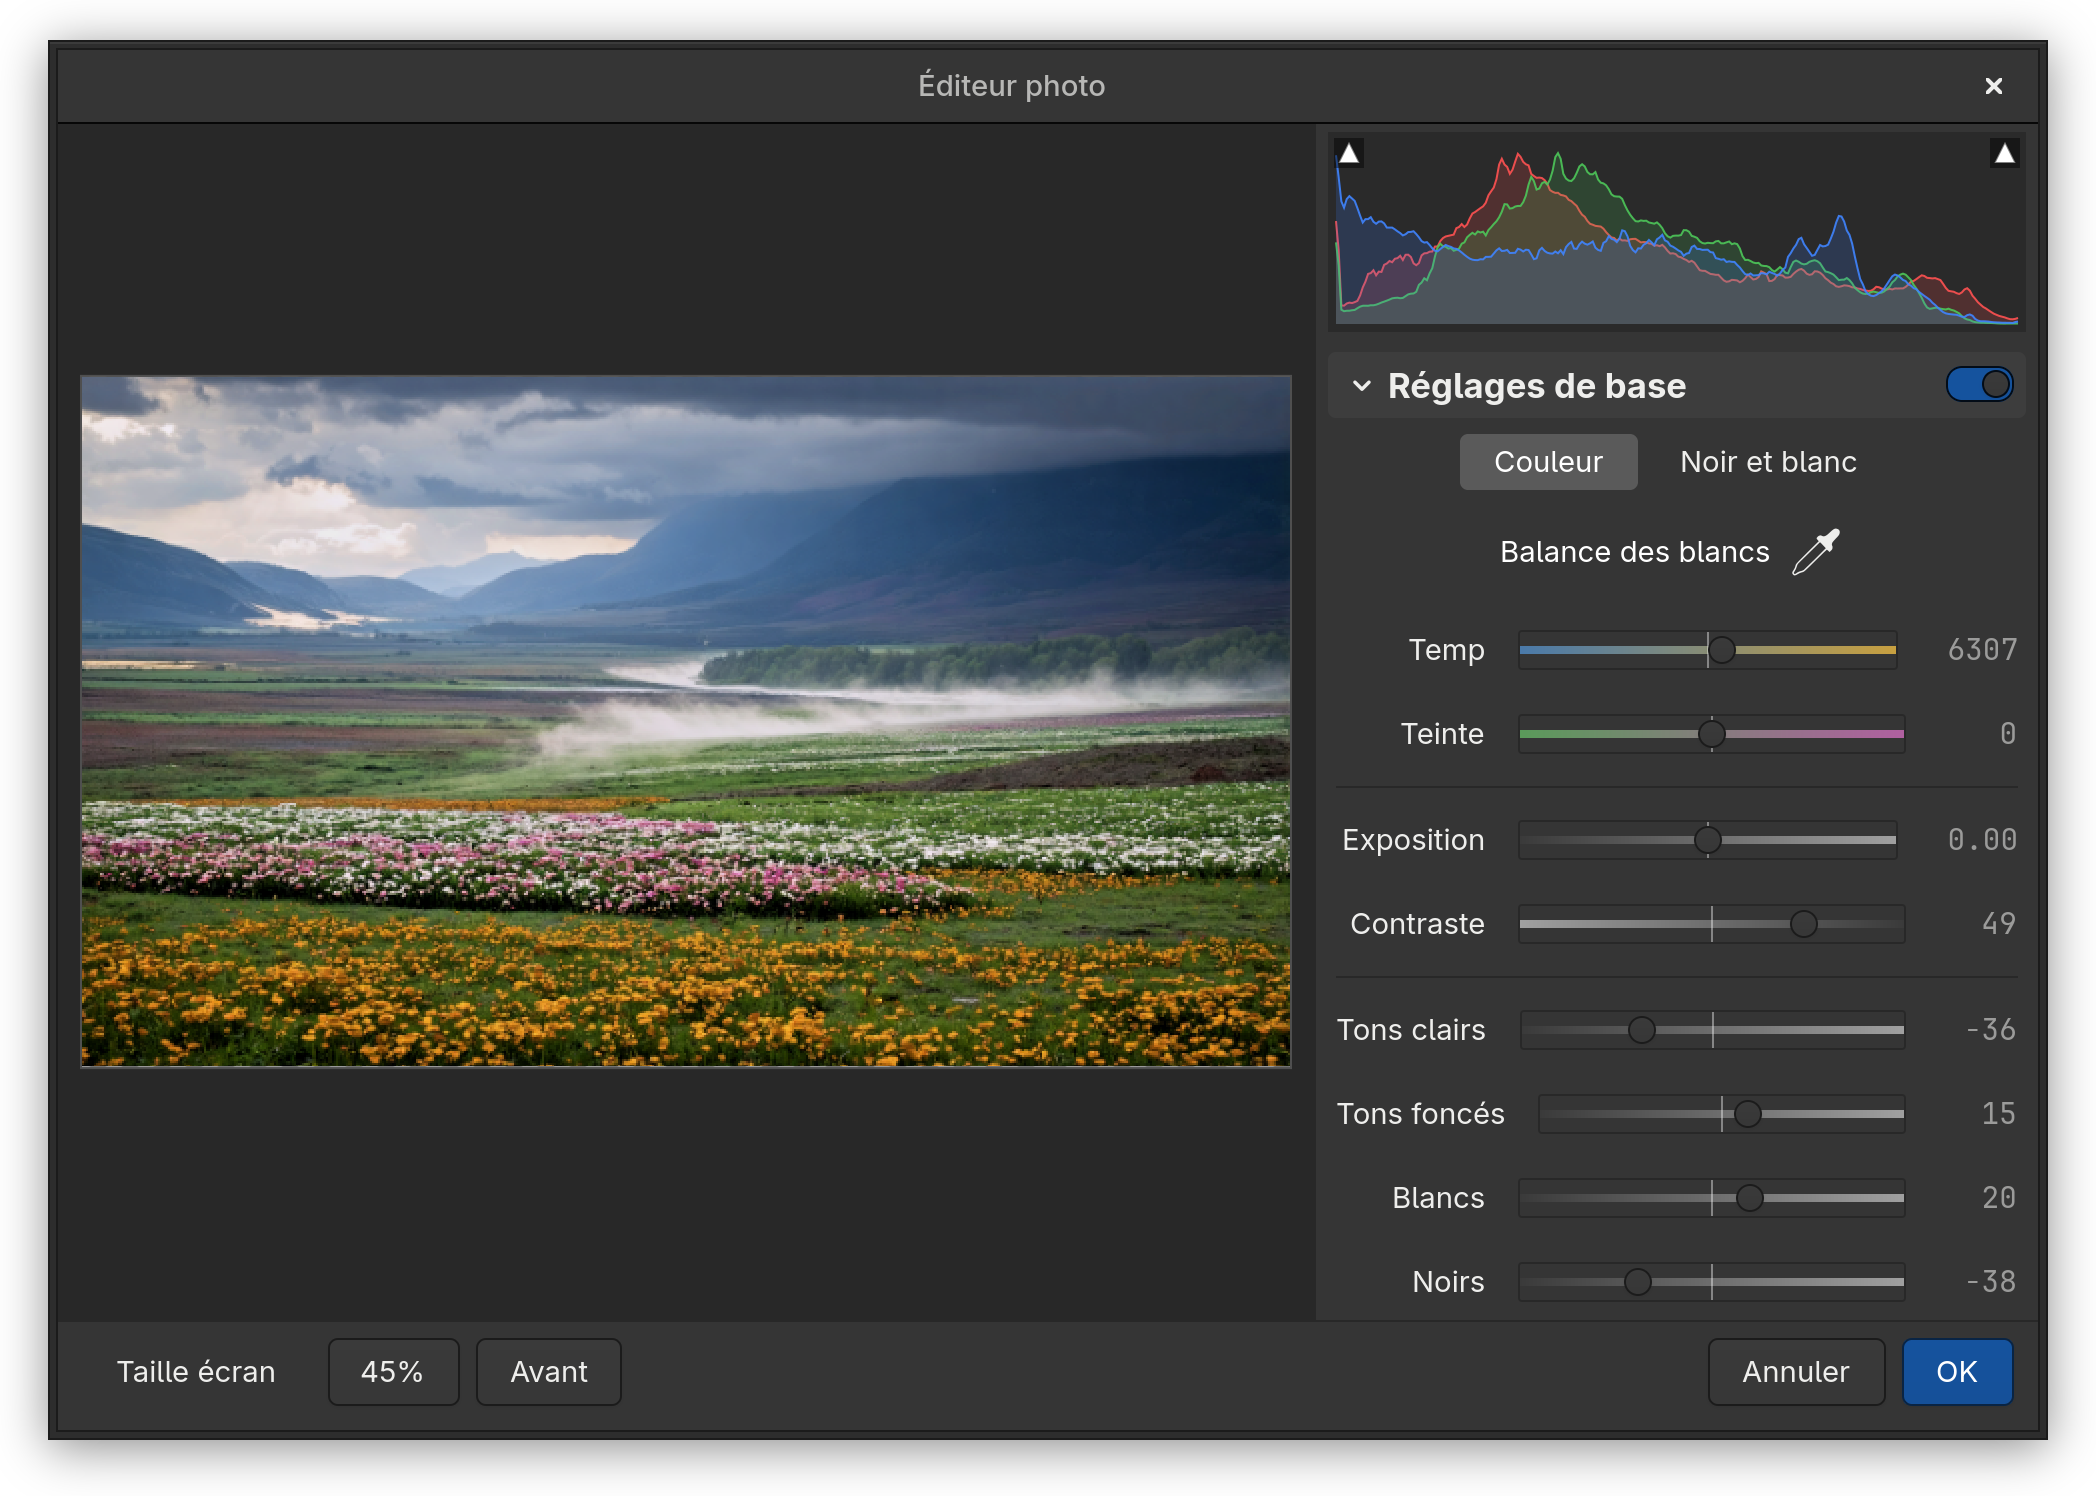Click the Annuler button
This screenshot has height=1496, width=2096.
pos(1796,1372)
